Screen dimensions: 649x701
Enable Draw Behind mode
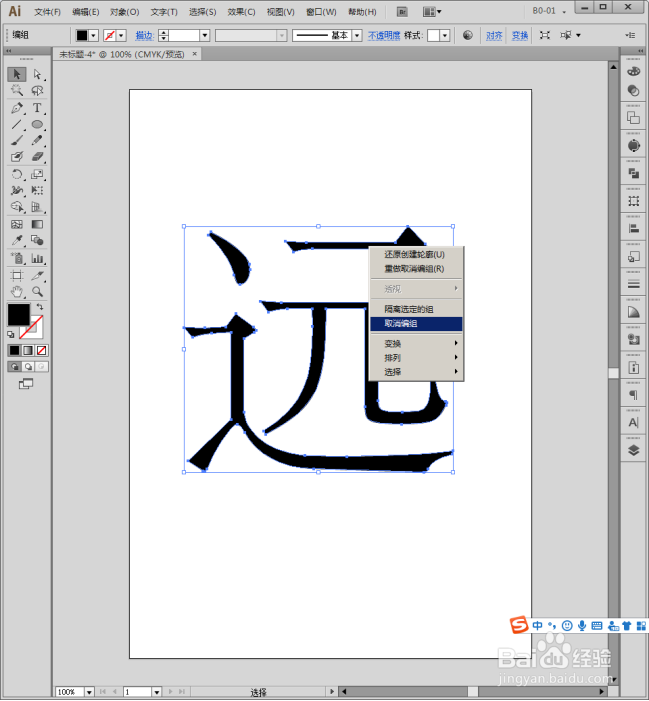click(x=28, y=367)
